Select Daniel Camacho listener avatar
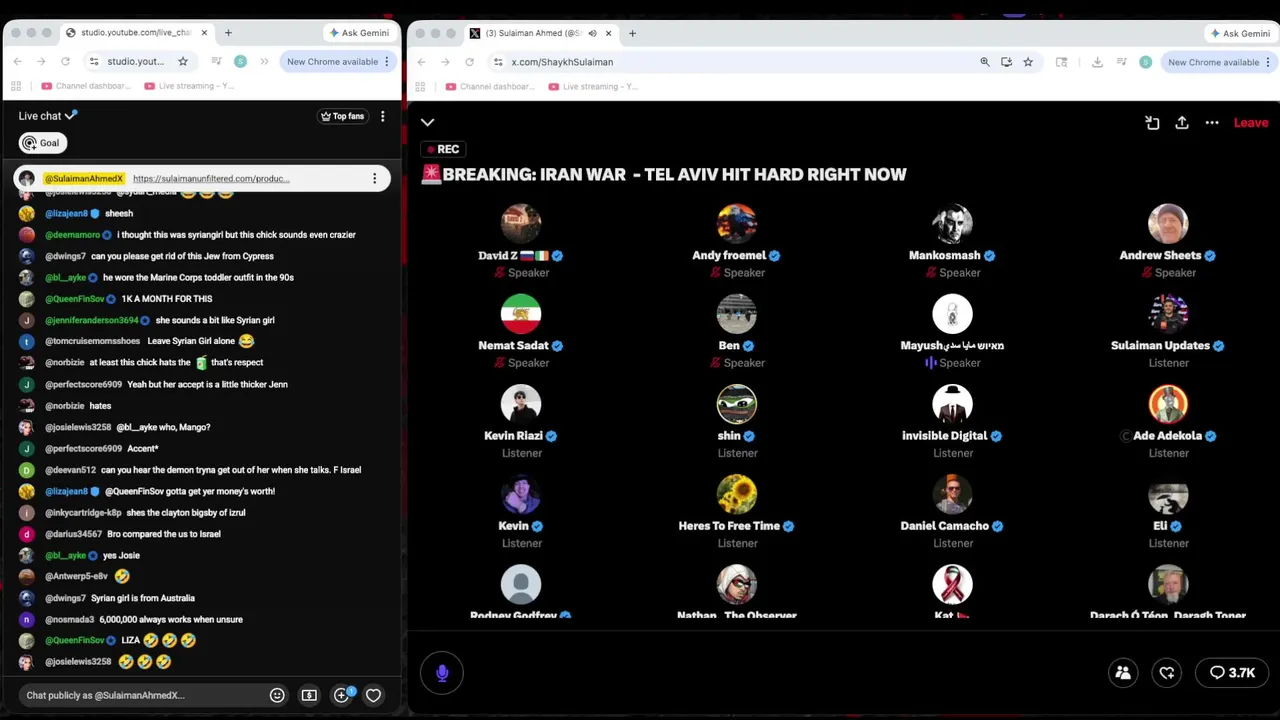The height and width of the screenshot is (720, 1280). 952,494
